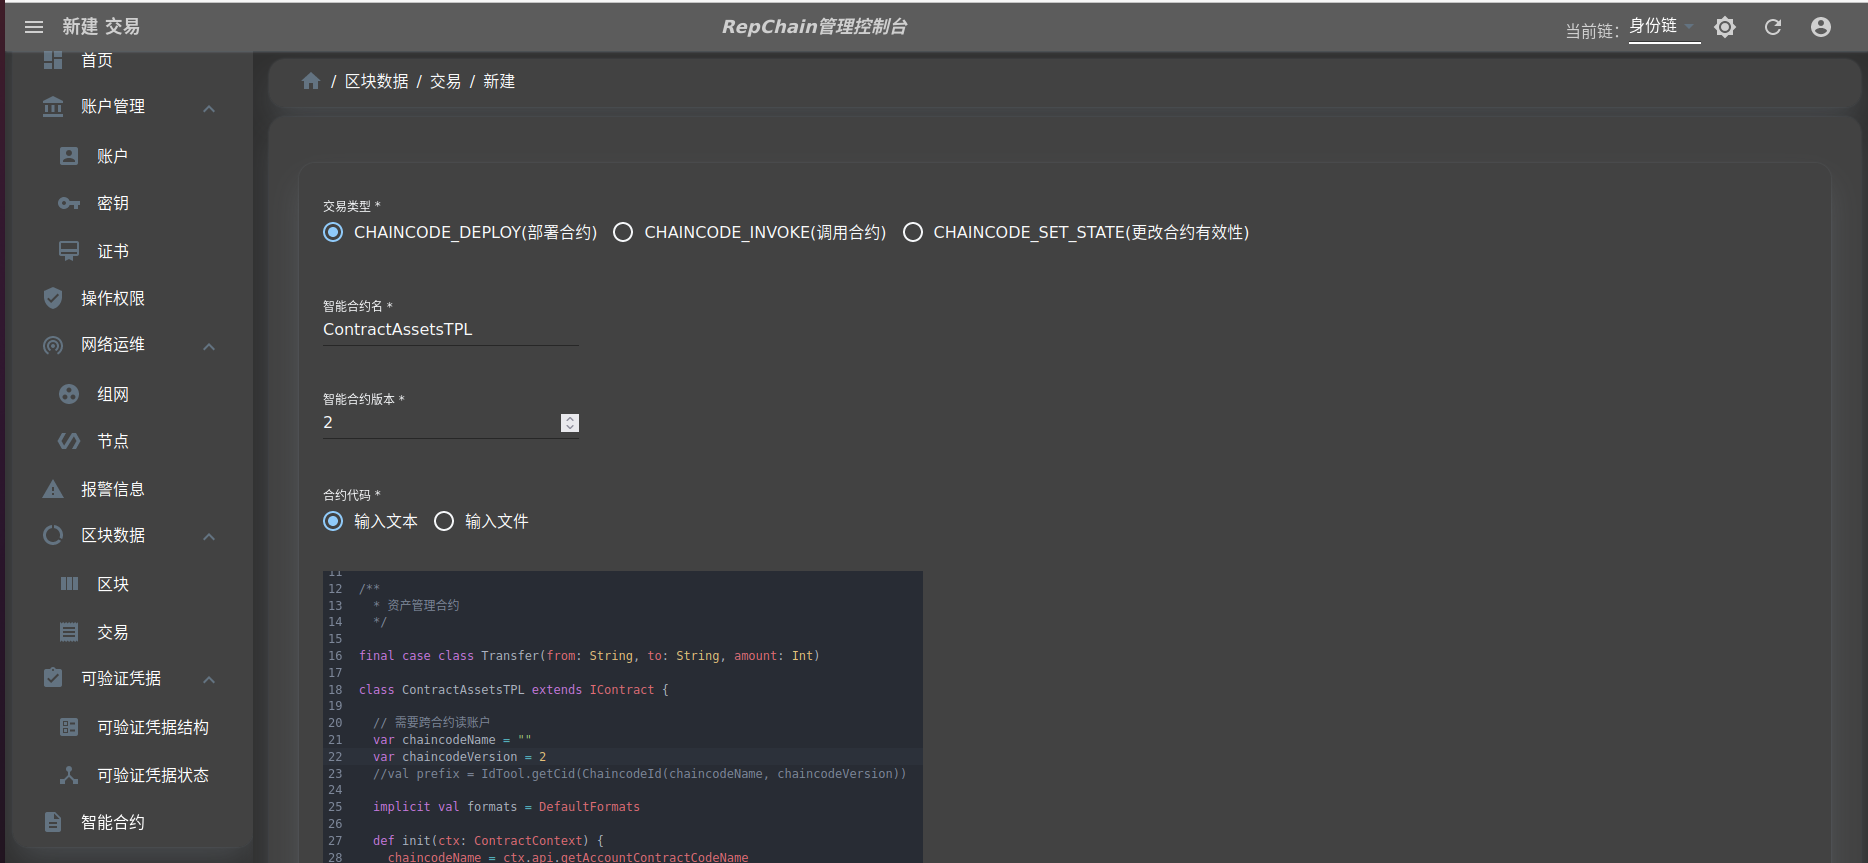Collapse the 网络运维 section chevron
Screen dimensions: 1868x863
click(x=209, y=346)
